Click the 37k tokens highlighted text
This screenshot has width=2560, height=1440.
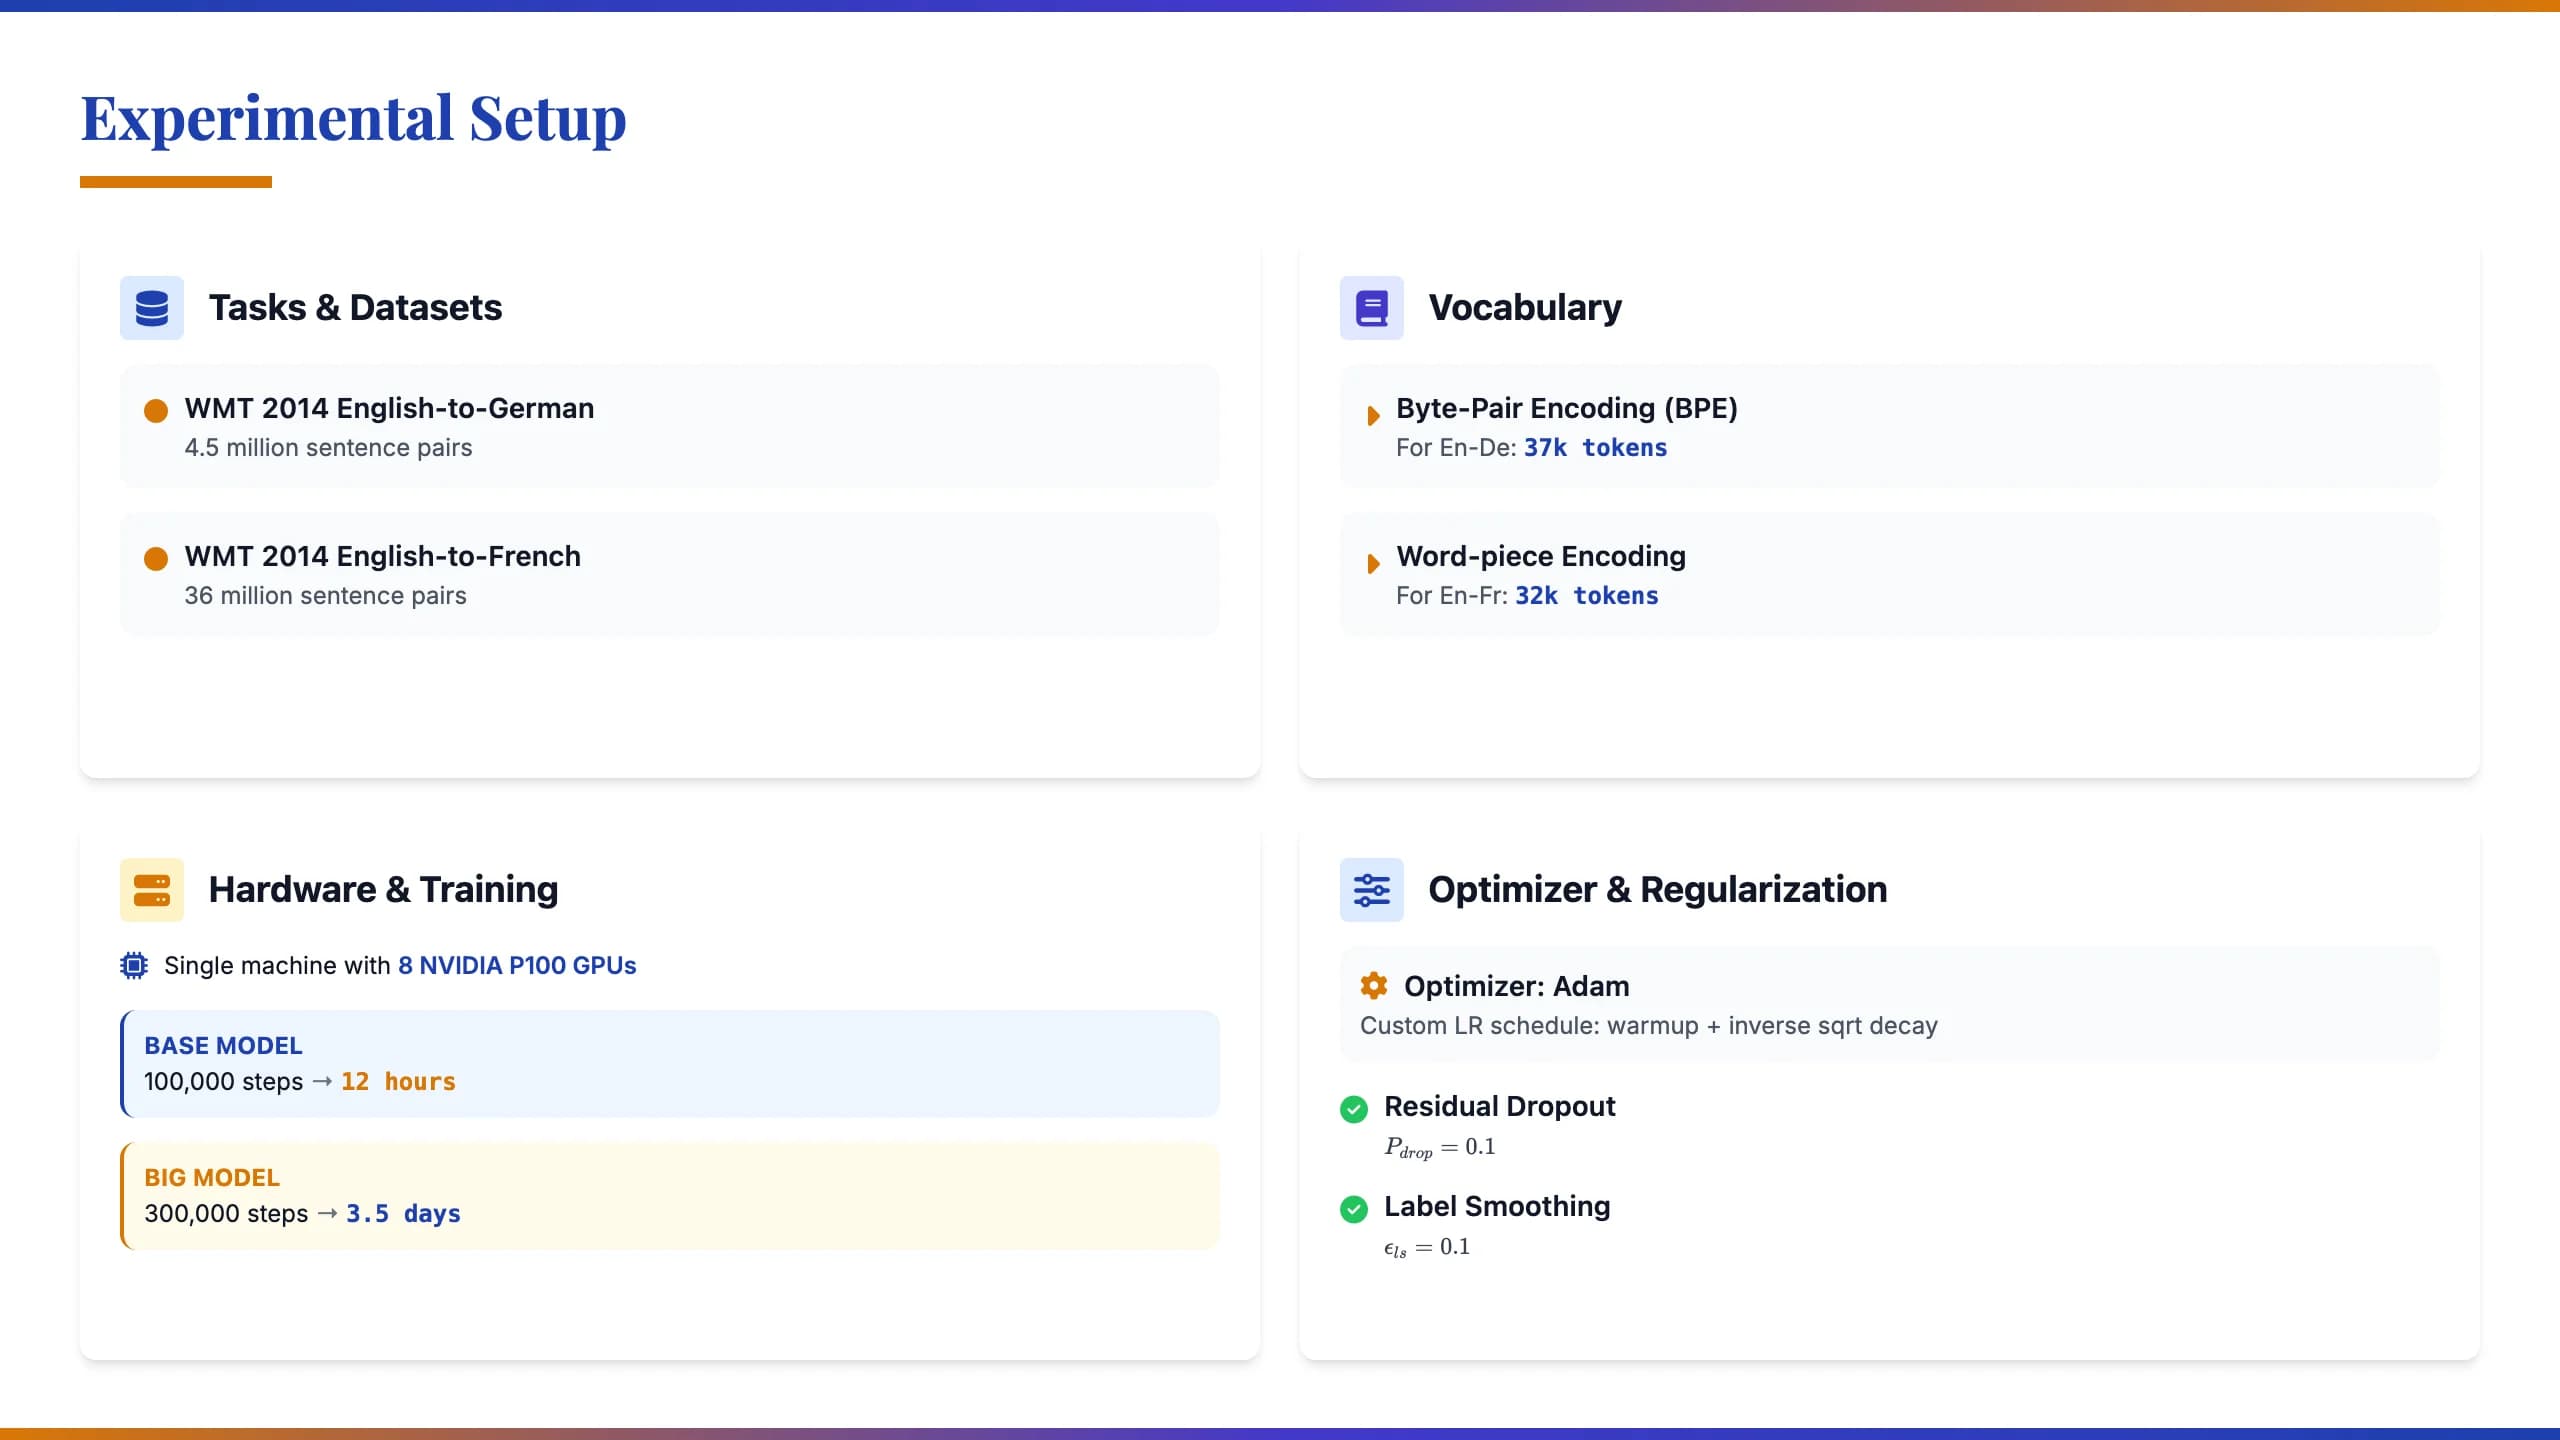(x=1595, y=448)
